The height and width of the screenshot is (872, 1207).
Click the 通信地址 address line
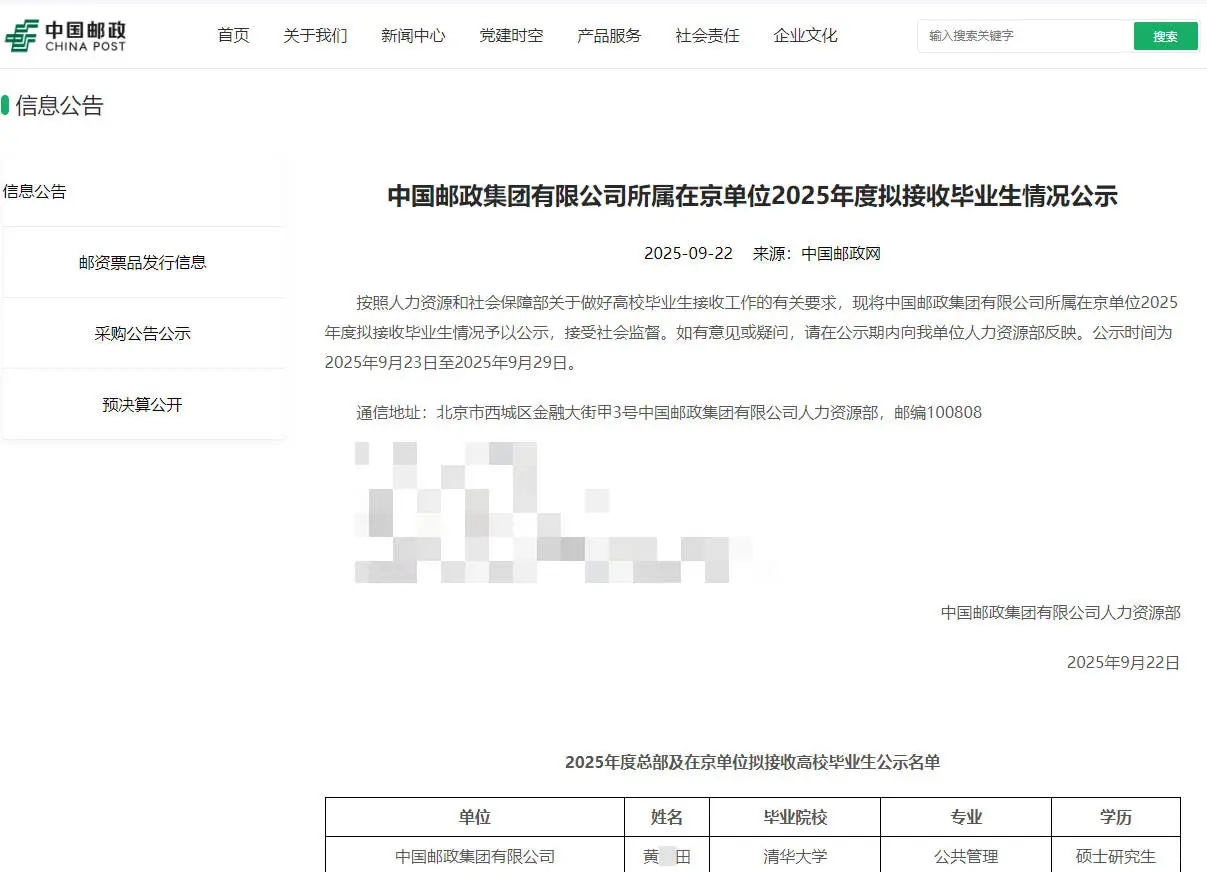(669, 412)
